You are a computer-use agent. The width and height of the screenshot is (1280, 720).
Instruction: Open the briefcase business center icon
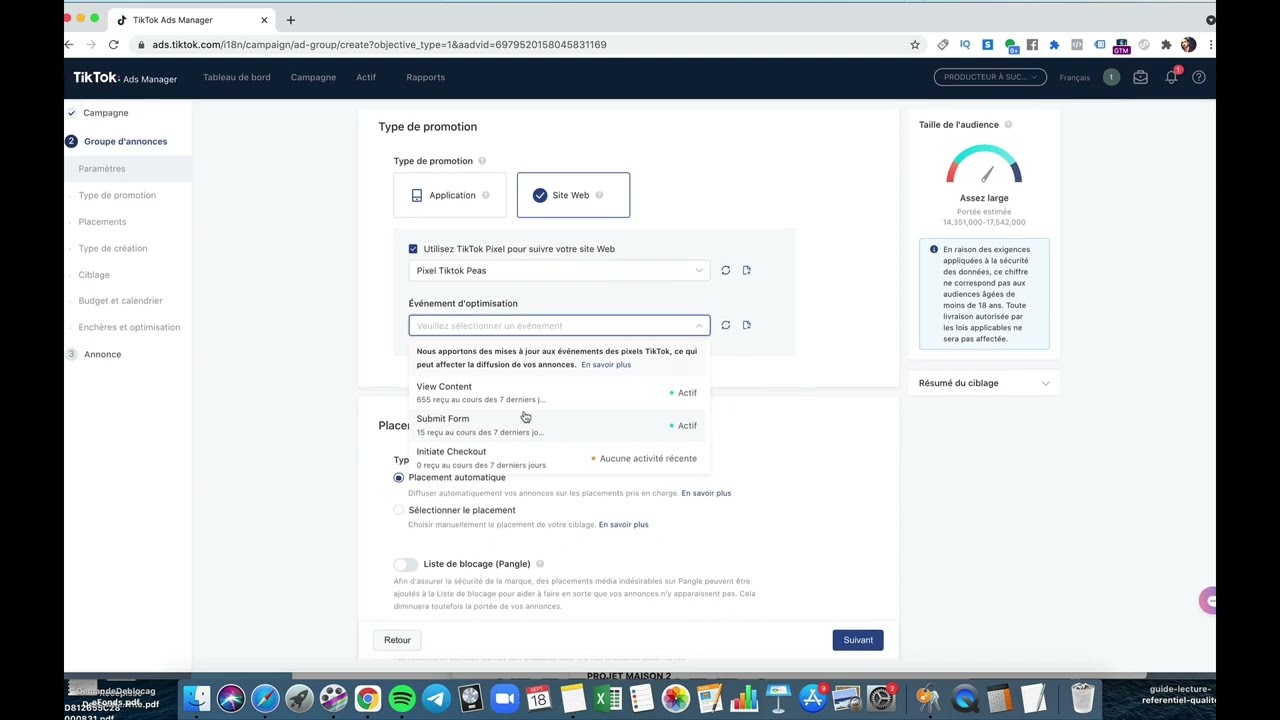point(1140,77)
